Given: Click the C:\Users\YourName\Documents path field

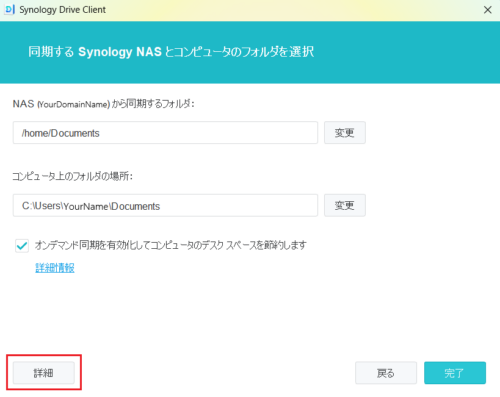Looking at the screenshot, I should 165,206.
